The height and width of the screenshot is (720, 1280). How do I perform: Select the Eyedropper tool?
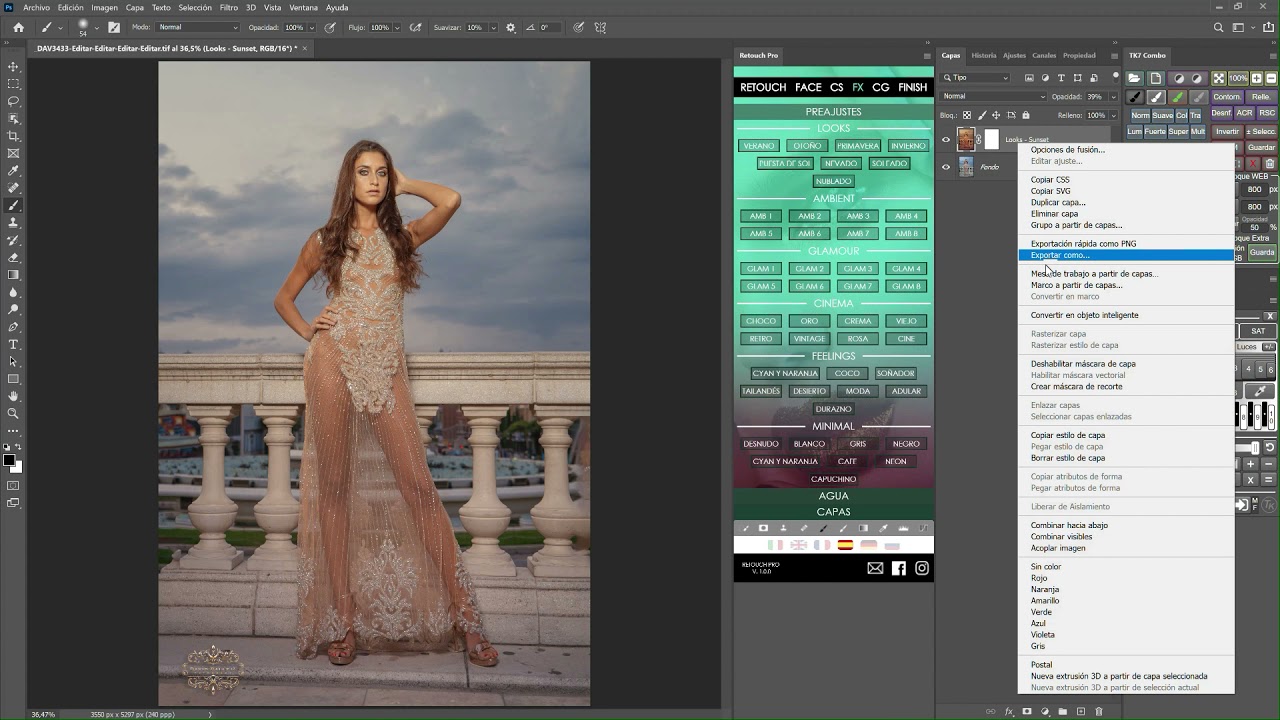pos(13,170)
